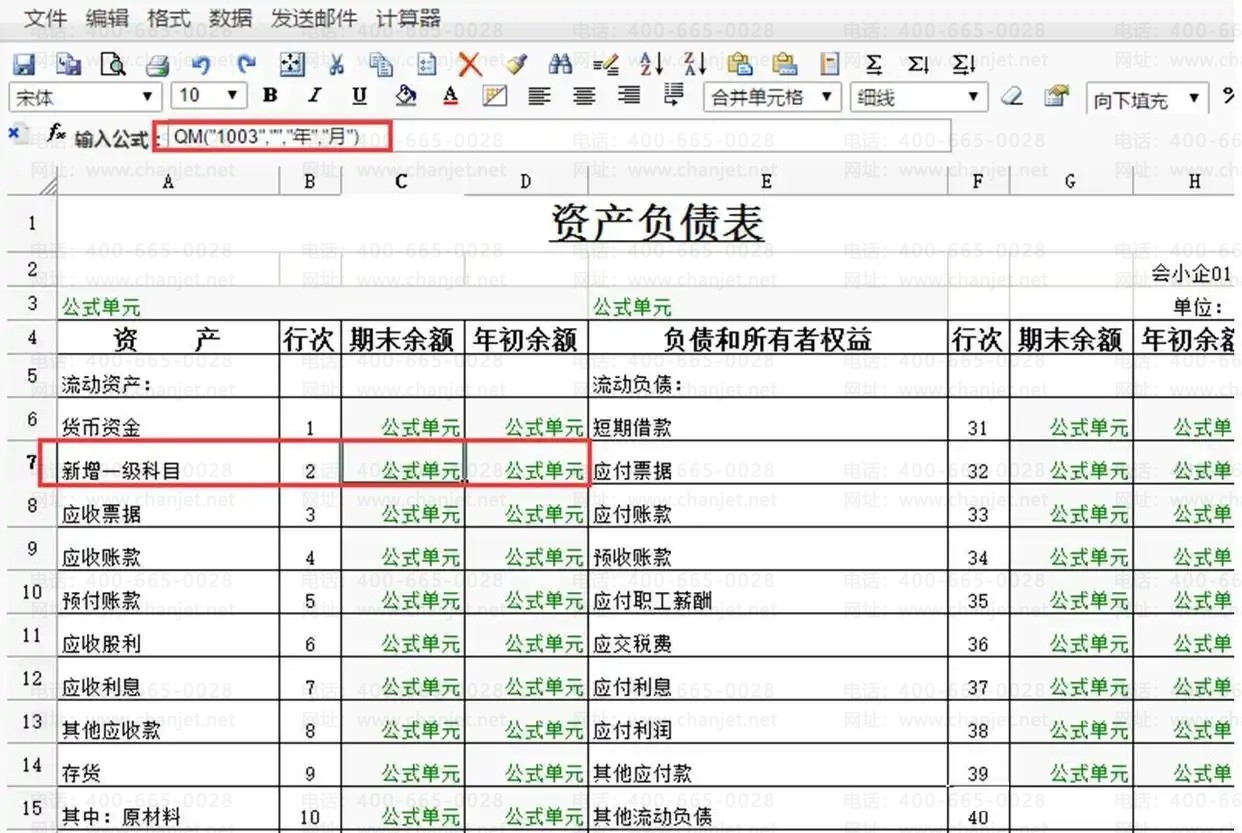Screen dimensions: 1242x833
Task: Click the 货币资金 cell
Action: coord(168,420)
